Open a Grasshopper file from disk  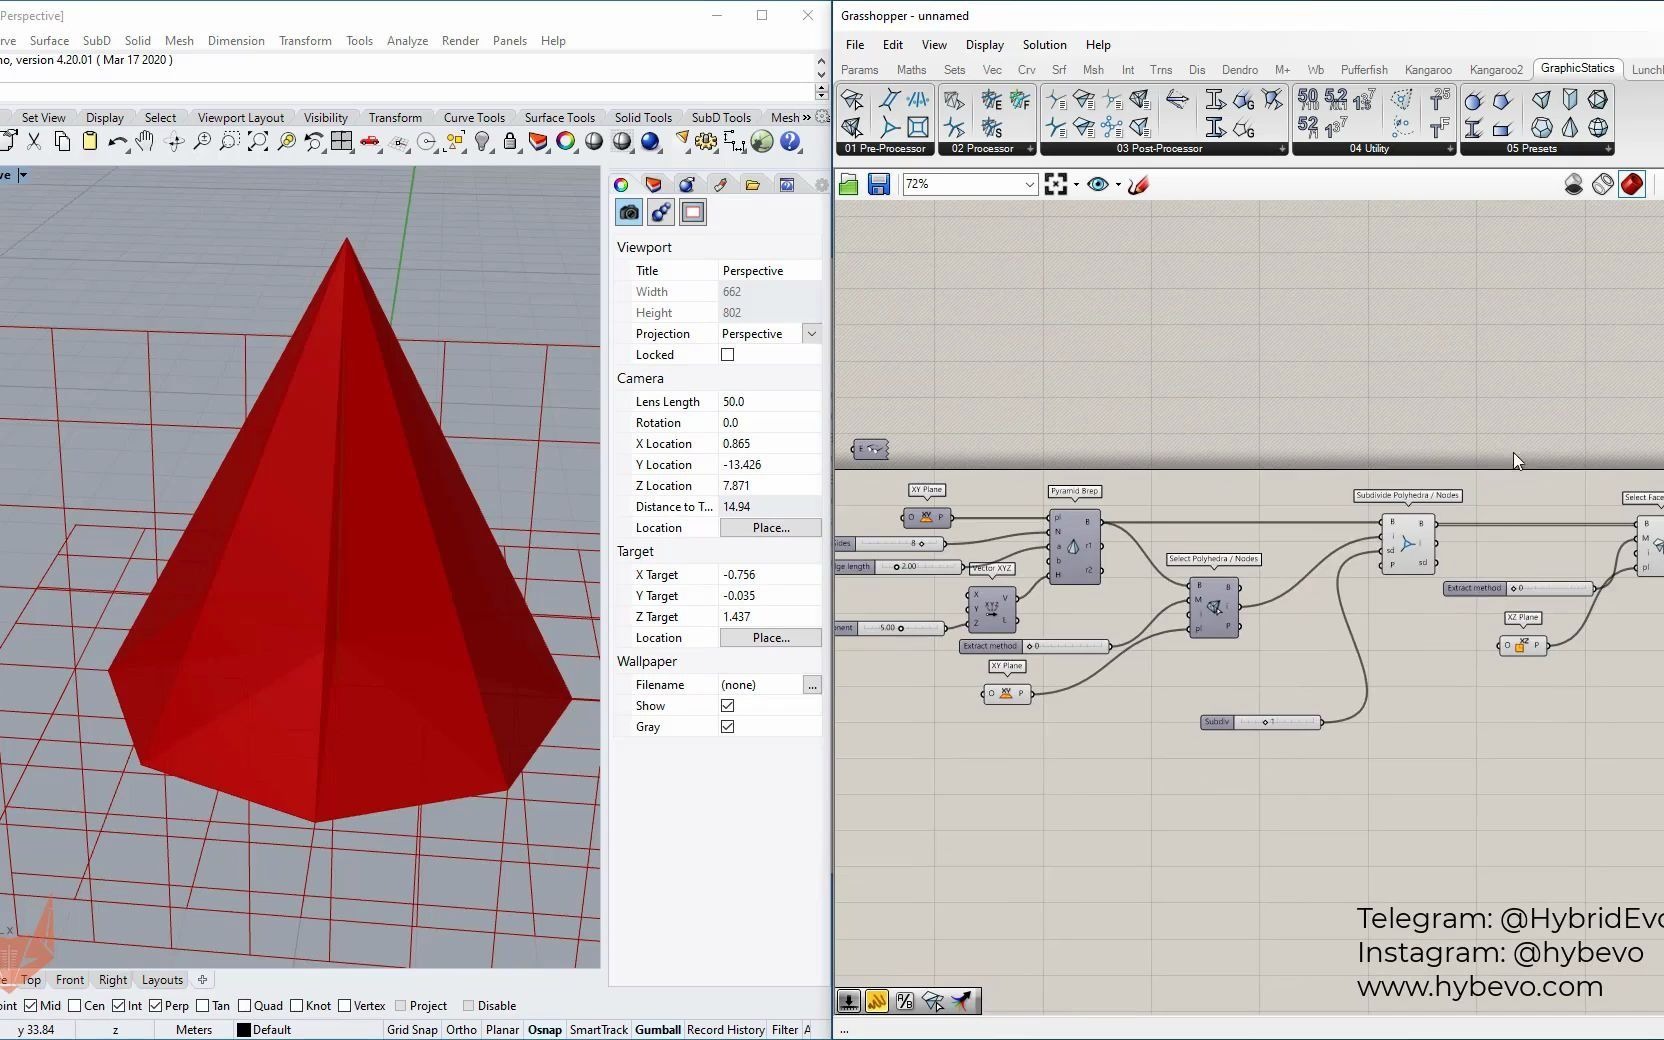848,184
